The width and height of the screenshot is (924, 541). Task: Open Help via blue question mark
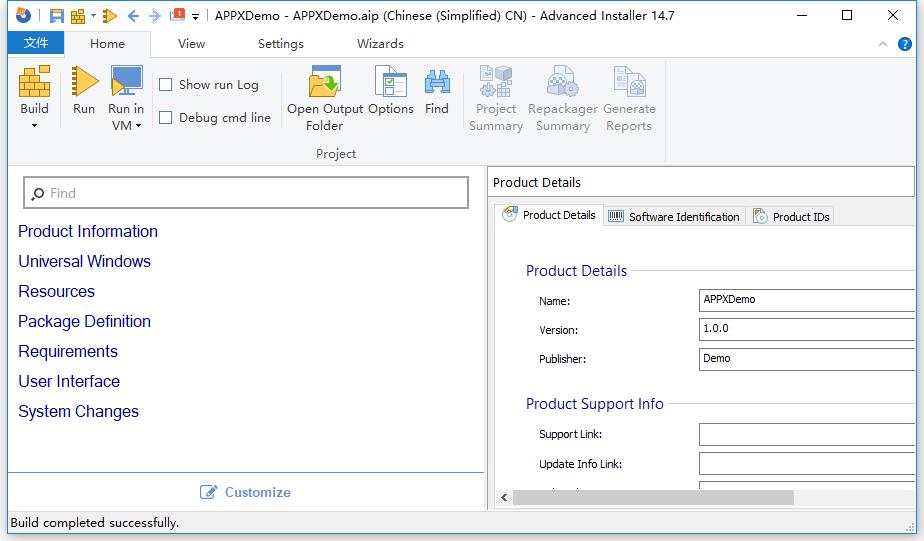[905, 44]
